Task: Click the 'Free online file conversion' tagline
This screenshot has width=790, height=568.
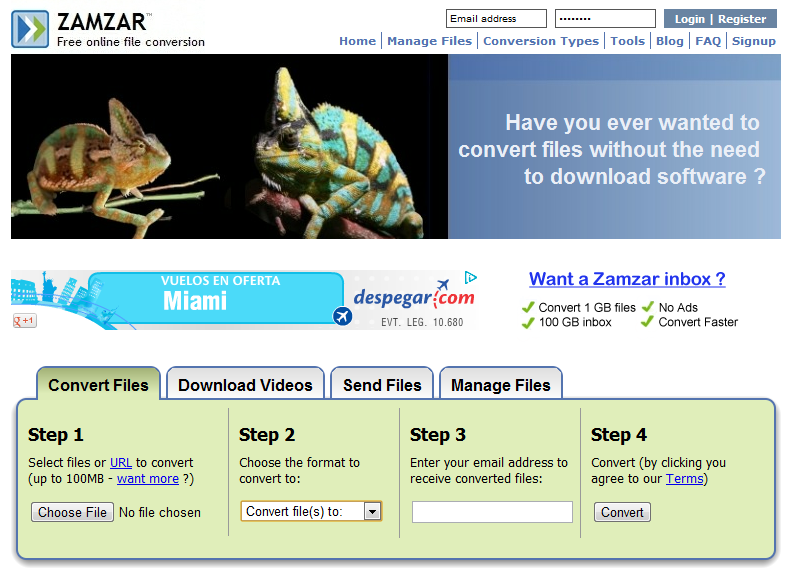Action: click(x=130, y=42)
